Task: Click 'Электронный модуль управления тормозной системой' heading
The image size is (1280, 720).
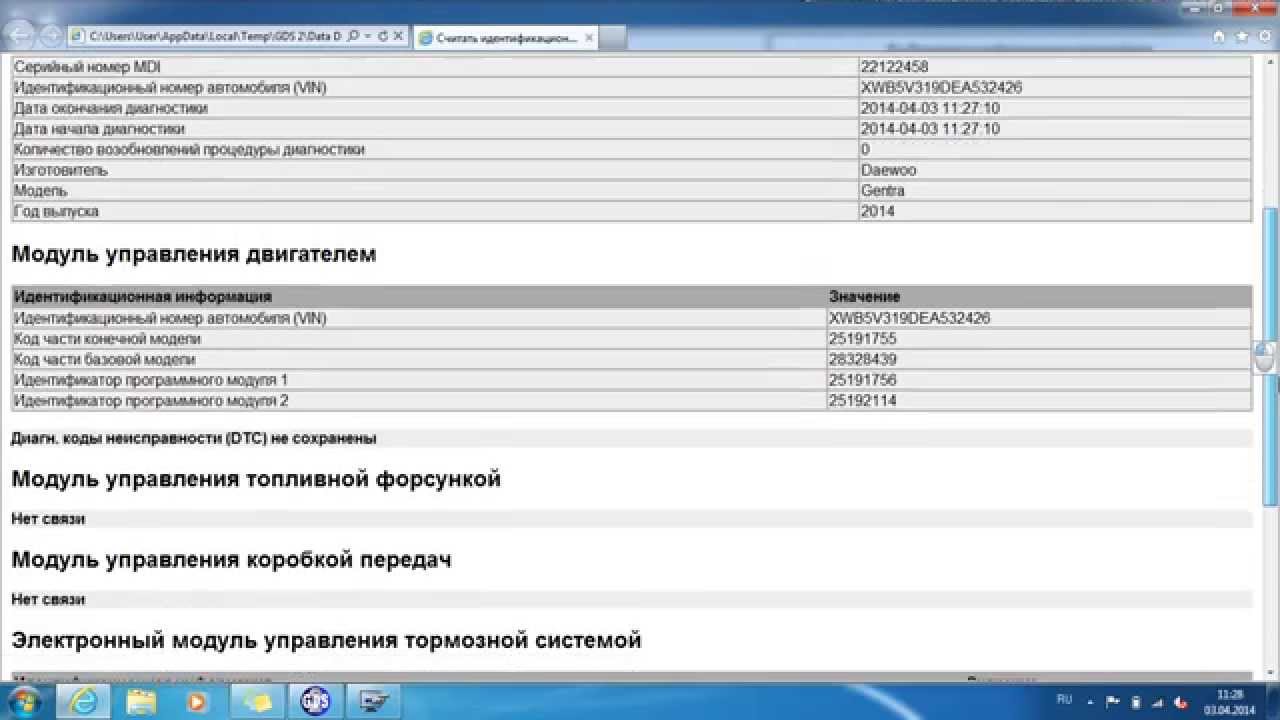Action: click(x=327, y=639)
